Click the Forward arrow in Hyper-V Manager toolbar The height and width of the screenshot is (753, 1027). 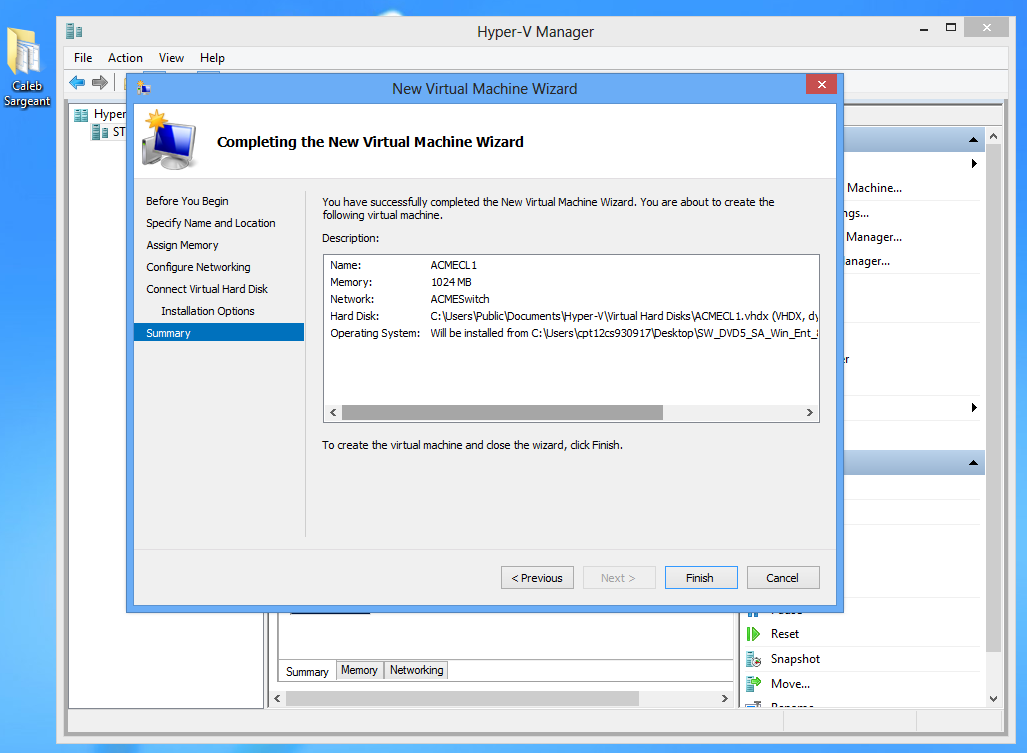tap(100, 83)
